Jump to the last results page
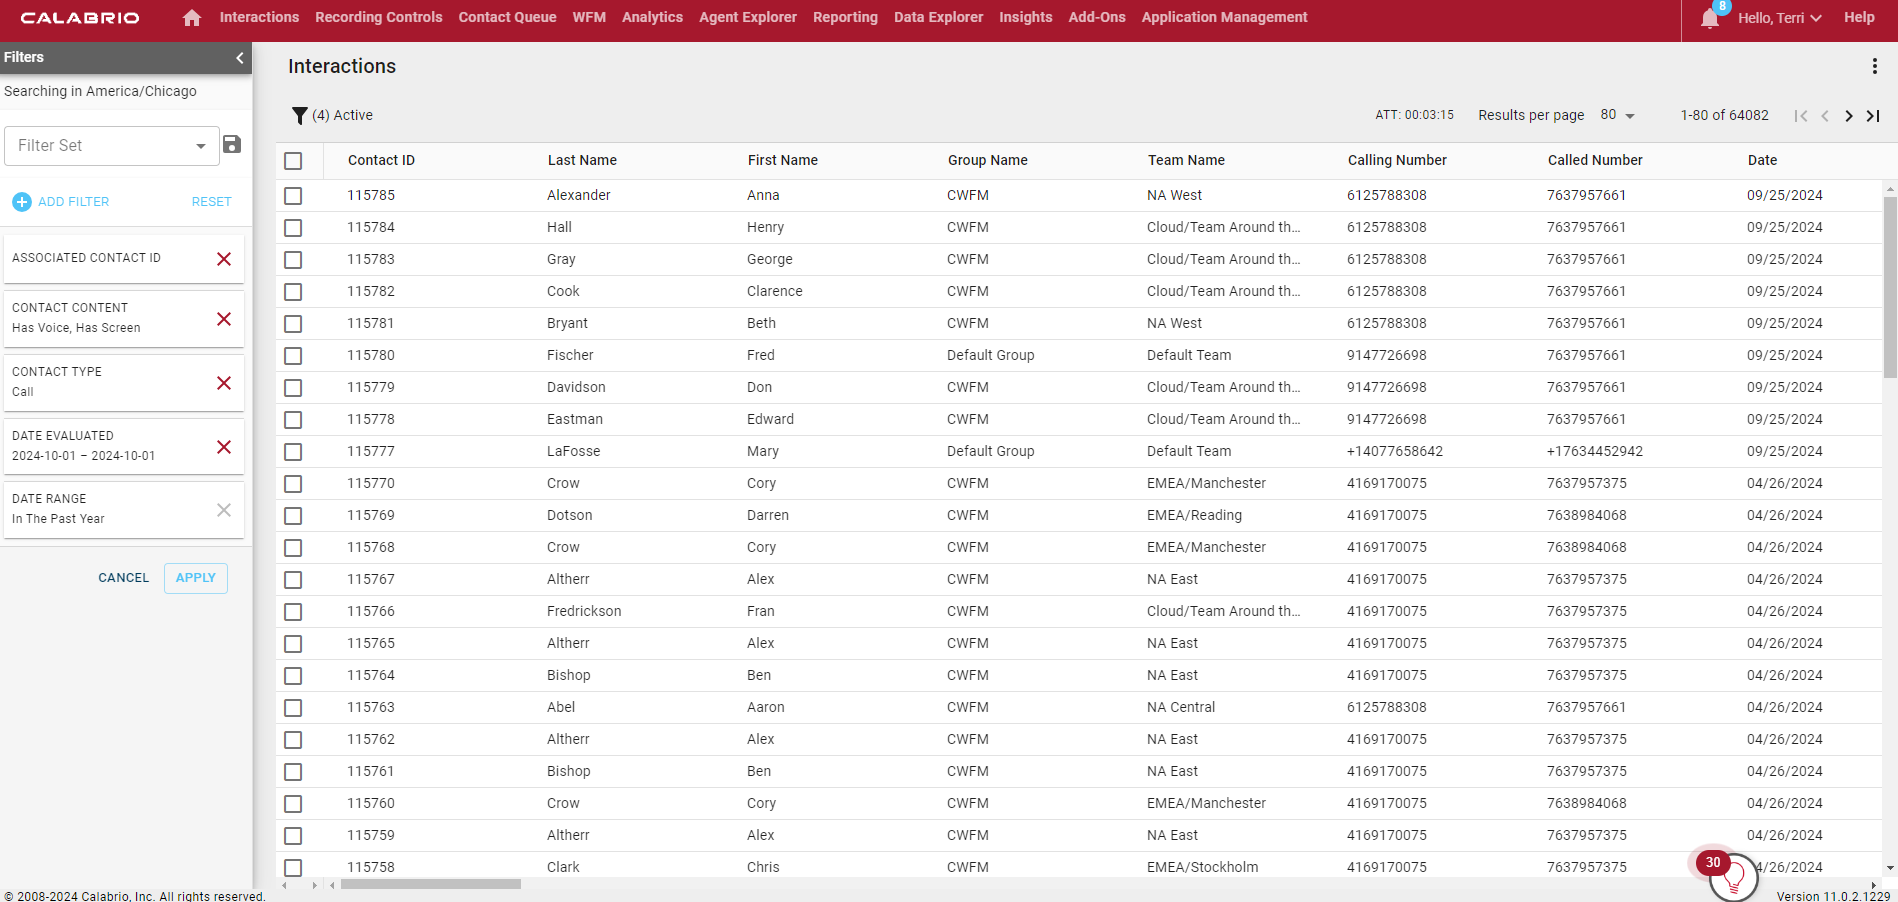Image resolution: width=1898 pixels, height=902 pixels. coord(1872,116)
